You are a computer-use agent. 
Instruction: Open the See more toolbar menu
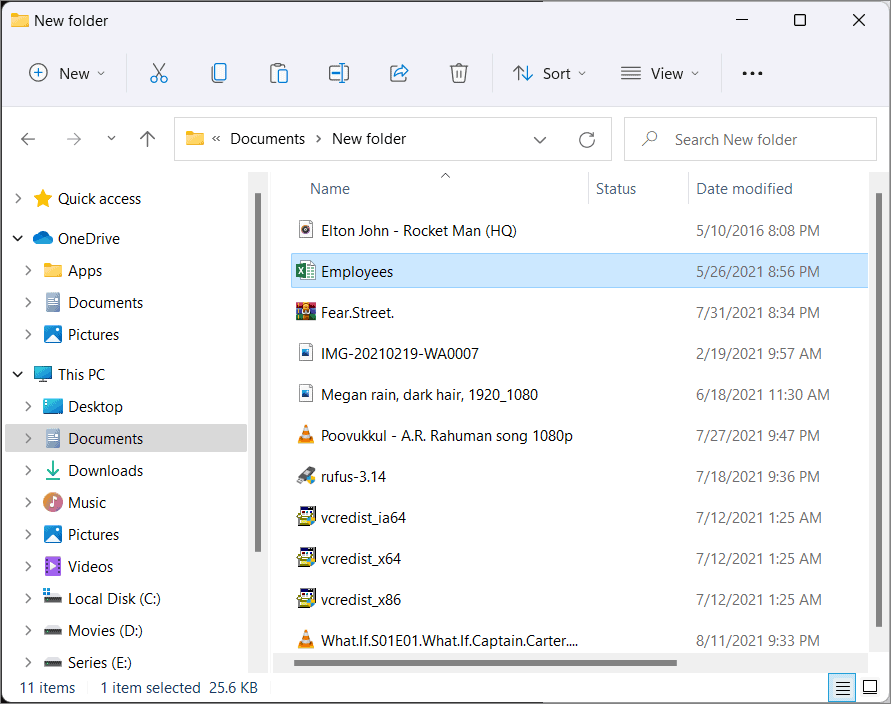pyautogui.click(x=752, y=72)
